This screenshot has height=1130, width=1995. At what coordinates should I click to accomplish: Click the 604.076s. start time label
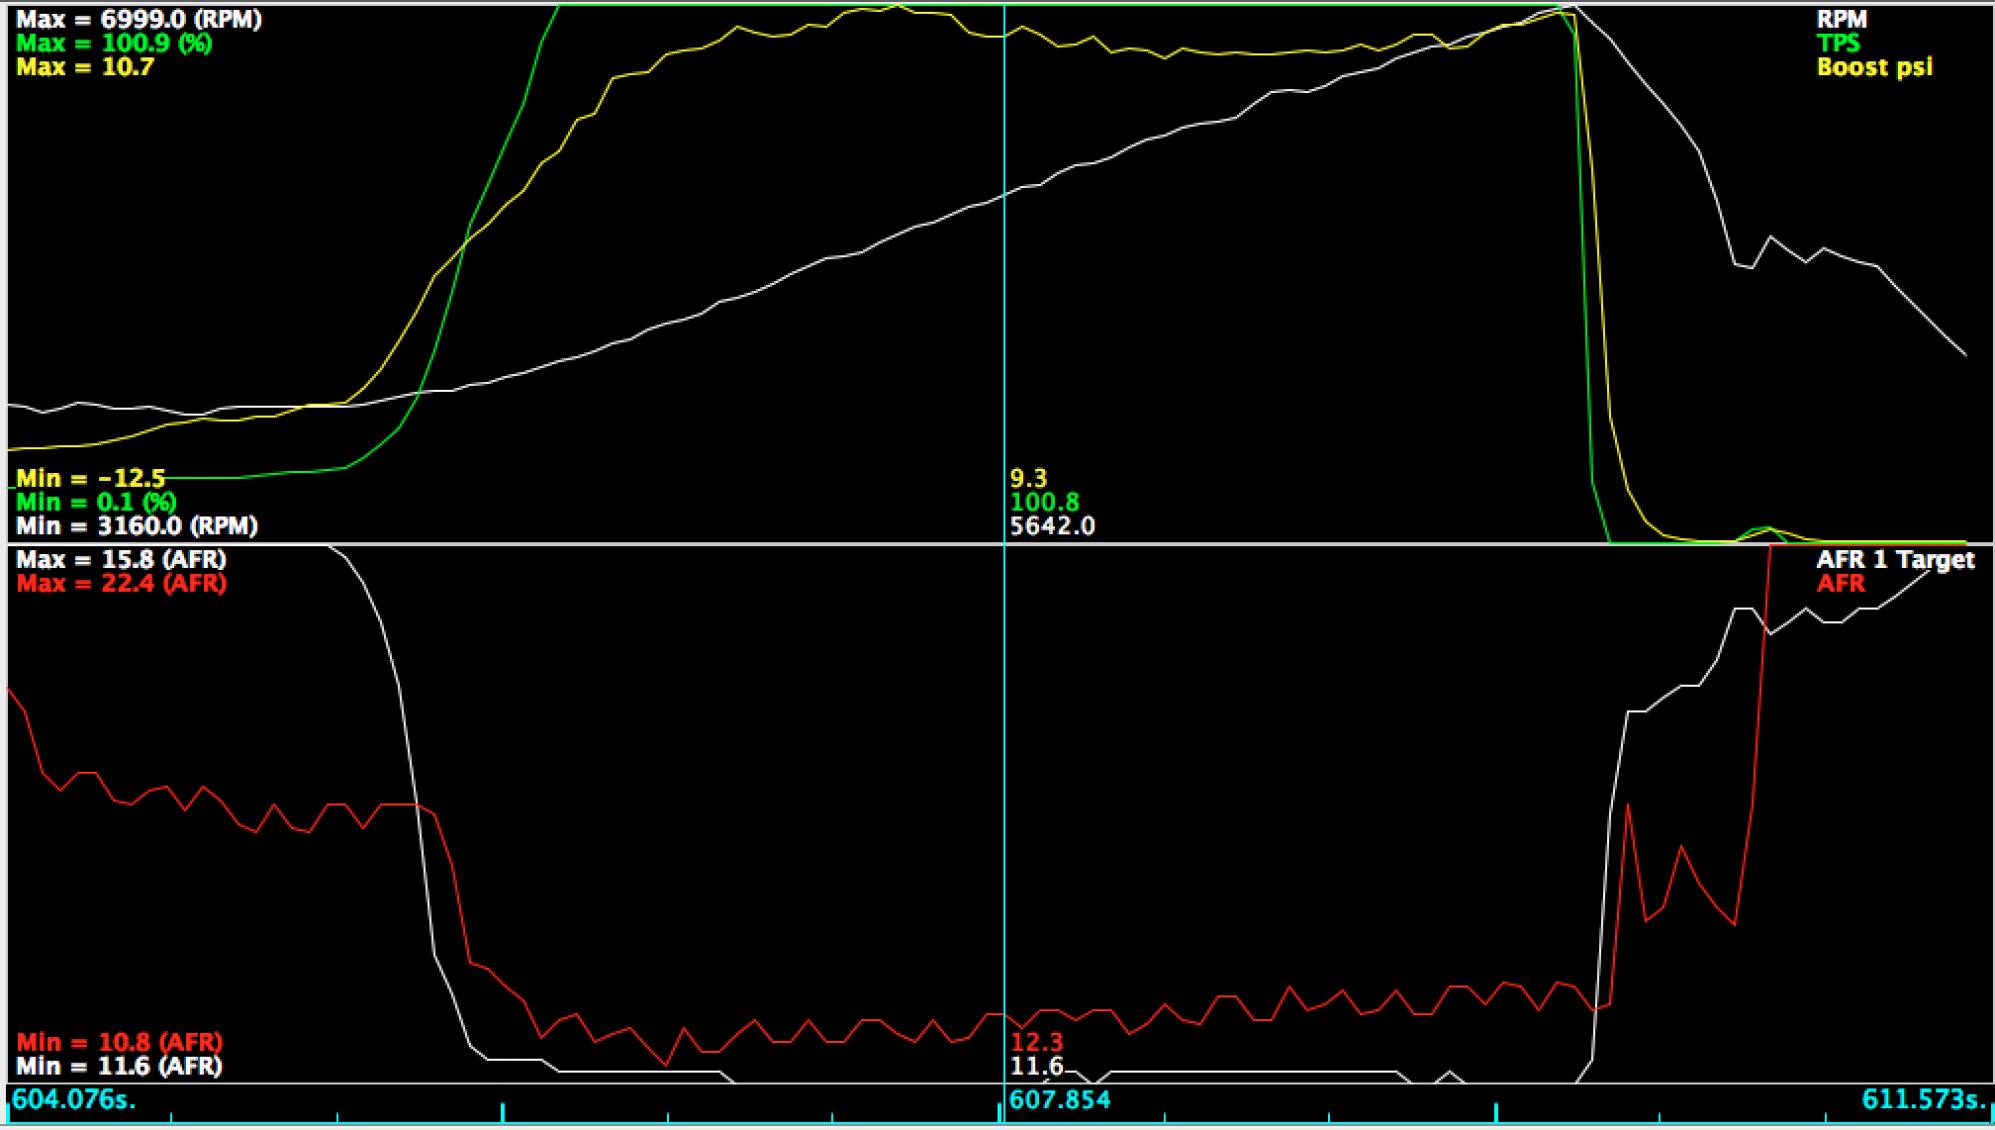click(73, 1100)
